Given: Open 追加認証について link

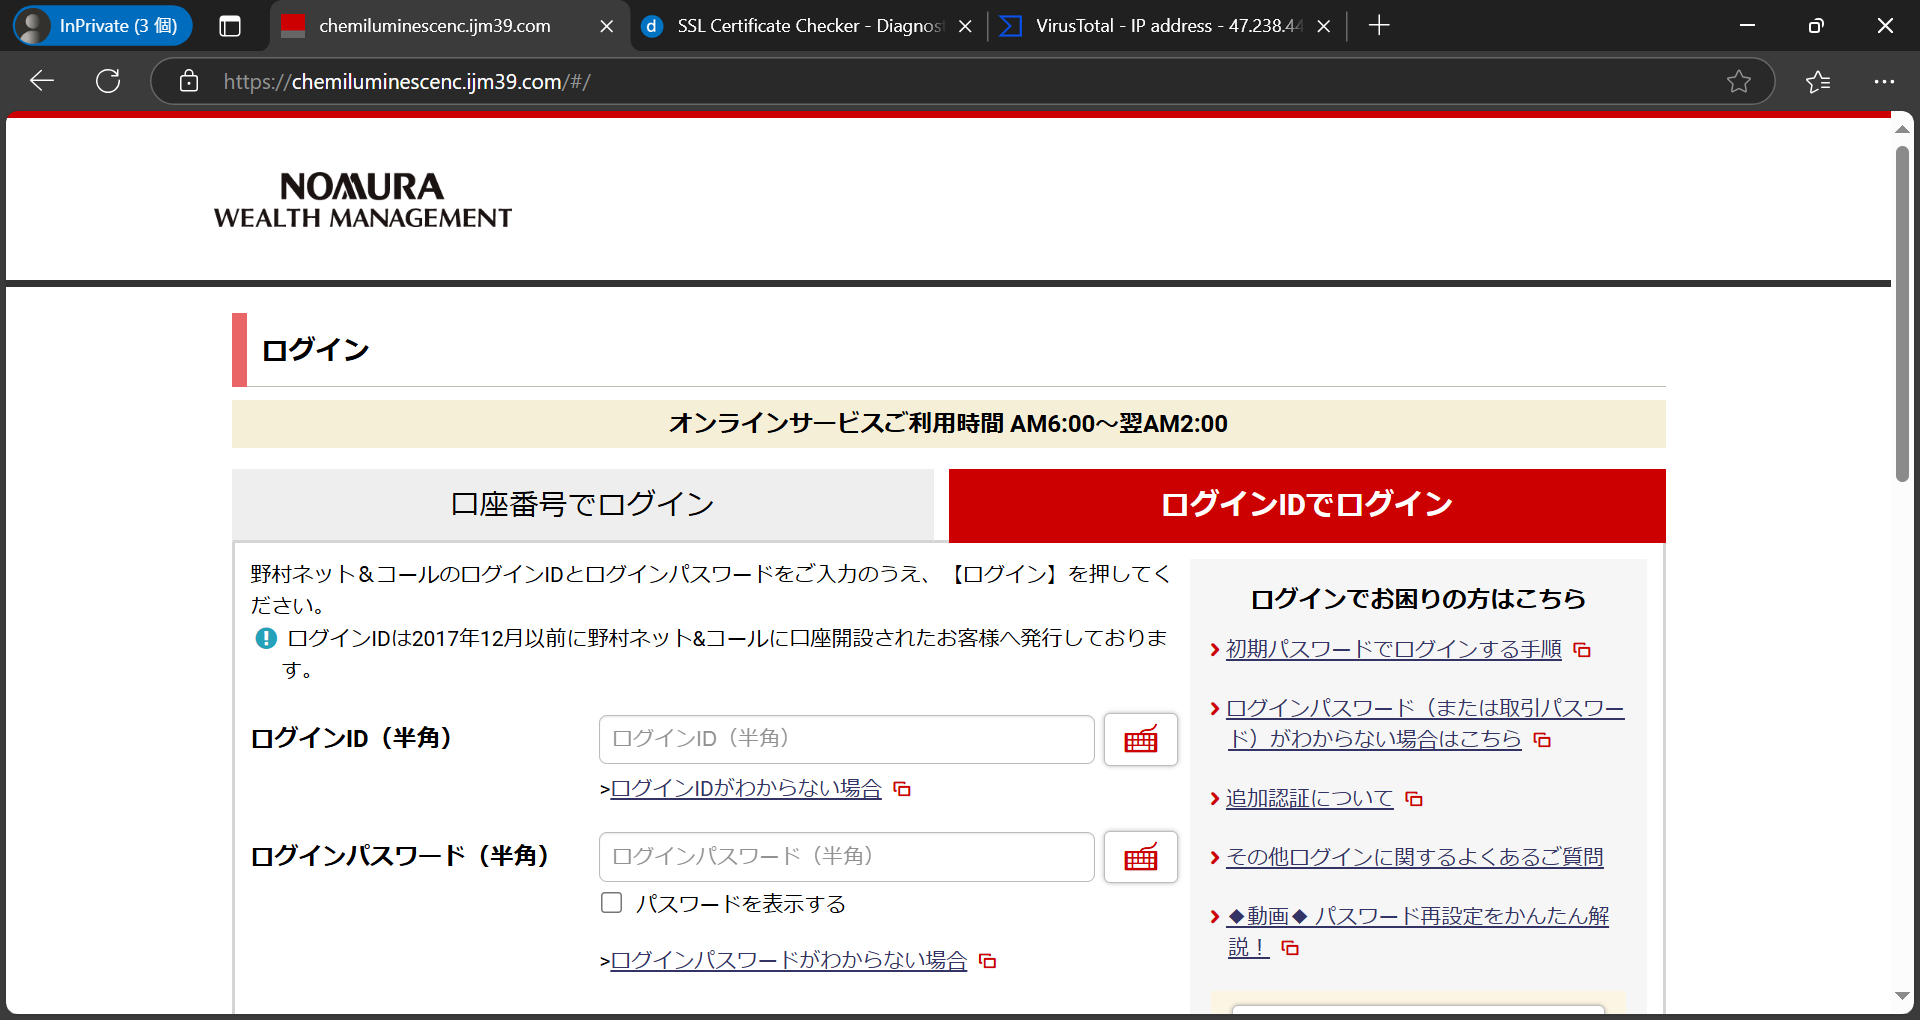Looking at the screenshot, I should 1309,798.
